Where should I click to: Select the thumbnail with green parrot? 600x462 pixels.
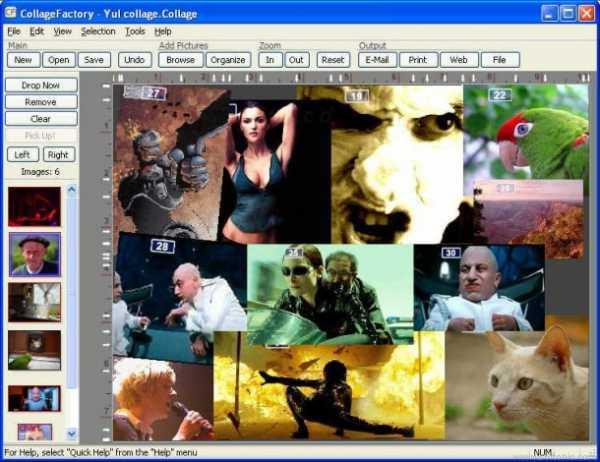[34, 350]
